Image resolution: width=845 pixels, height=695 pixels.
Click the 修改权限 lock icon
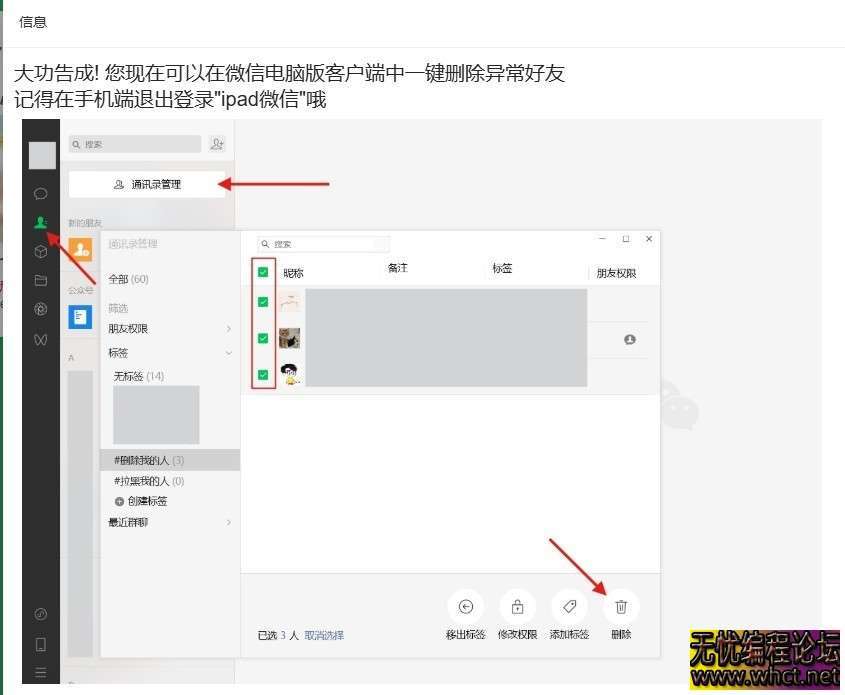coord(517,607)
